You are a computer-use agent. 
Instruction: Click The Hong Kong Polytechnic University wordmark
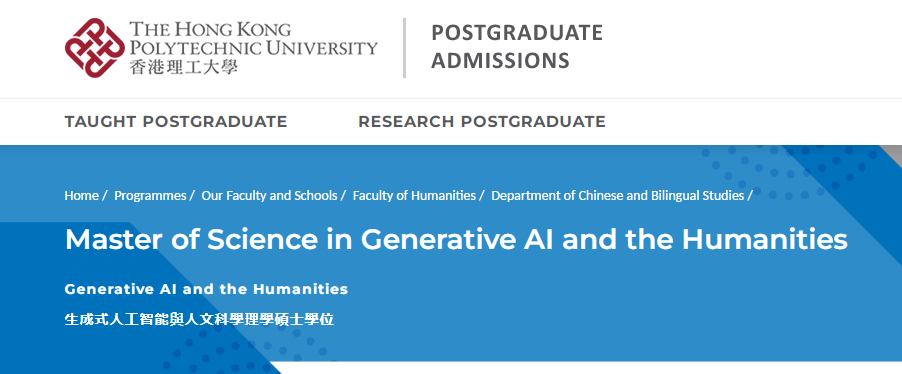click(253, 38)
